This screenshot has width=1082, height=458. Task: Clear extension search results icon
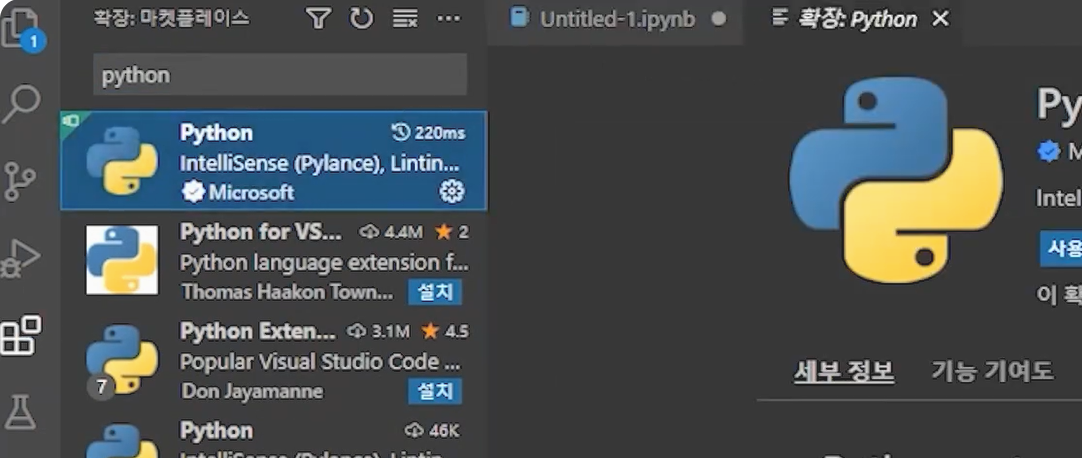405,19
